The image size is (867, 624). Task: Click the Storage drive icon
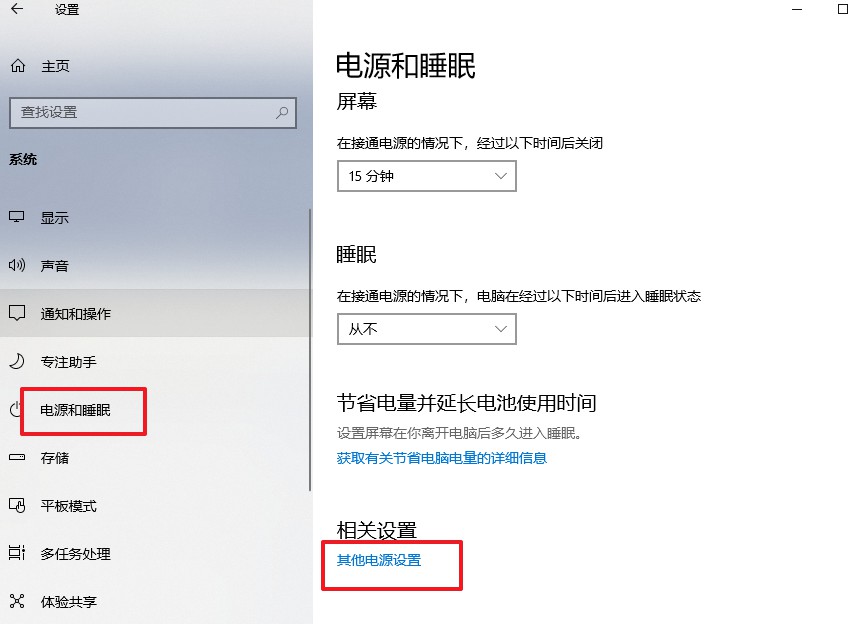click(x=17, y=457)
